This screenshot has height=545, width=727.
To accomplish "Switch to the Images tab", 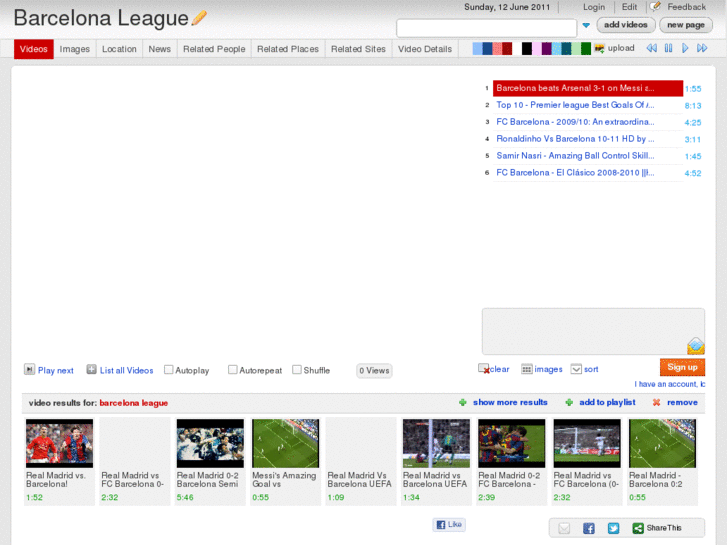I will [x=75, y=49].
